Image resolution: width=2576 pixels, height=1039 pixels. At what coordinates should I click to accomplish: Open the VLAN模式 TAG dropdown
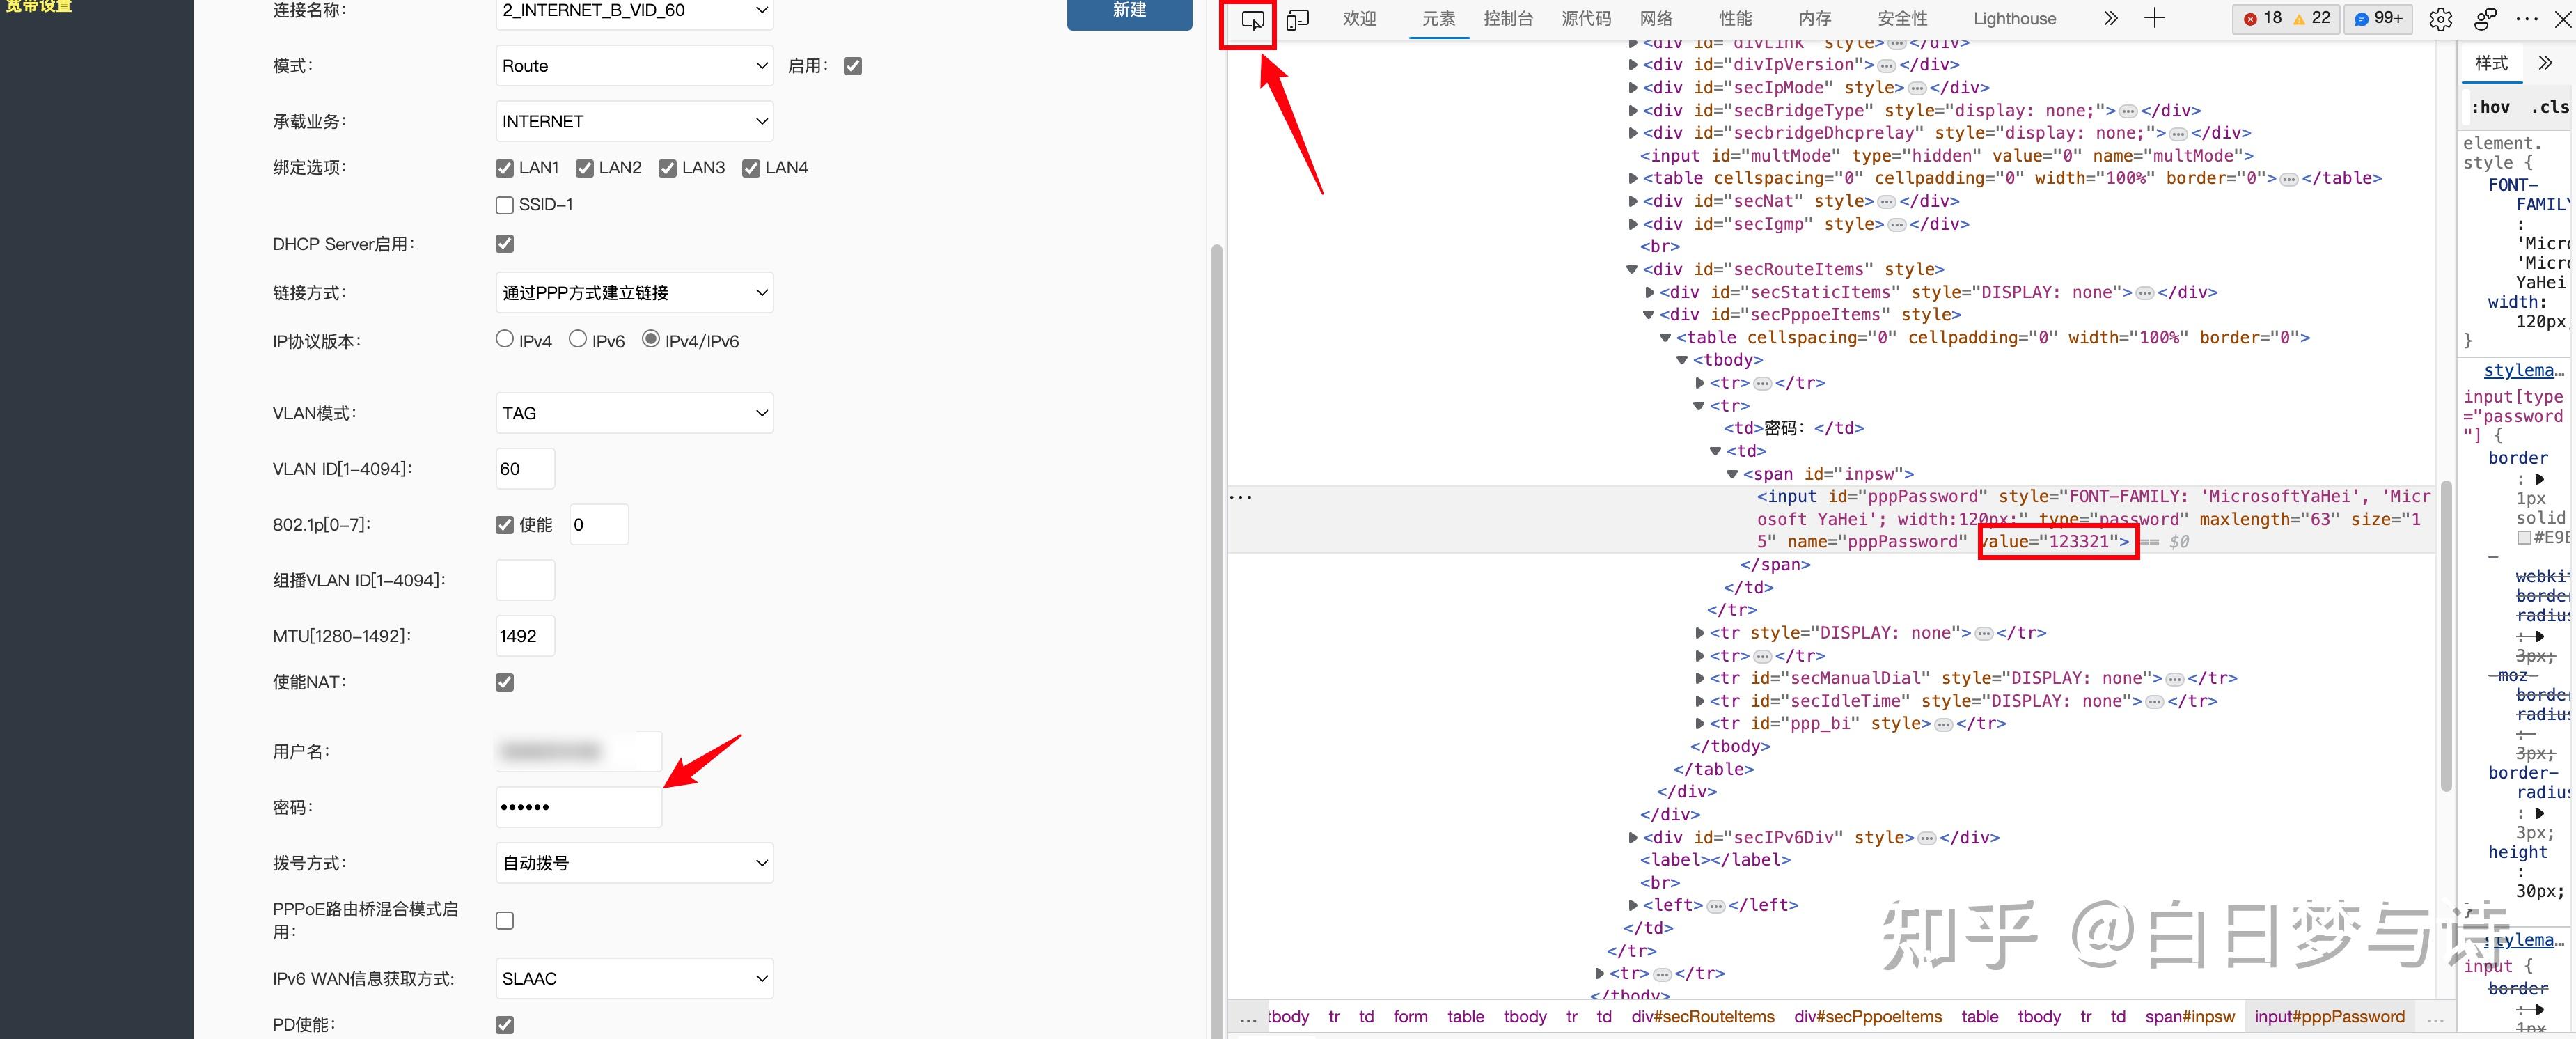pyautogui.click(x=634, y=413)
